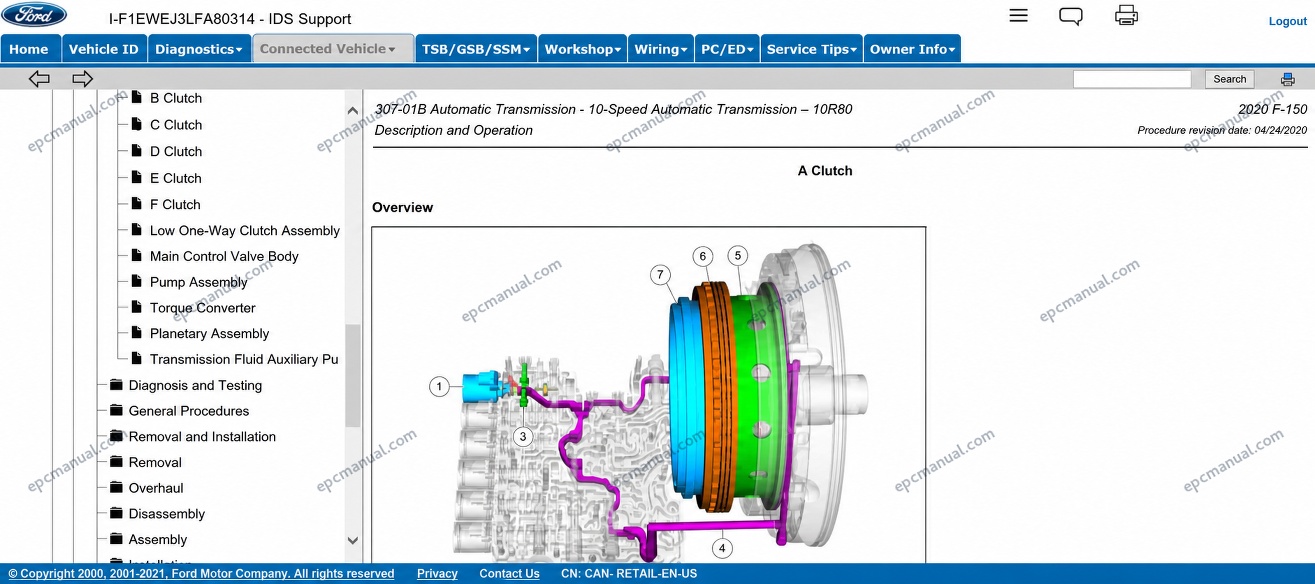This screenshot has width=1315, height=584.
Task: Select C Clutch in the tree
Action: [175, 125]
